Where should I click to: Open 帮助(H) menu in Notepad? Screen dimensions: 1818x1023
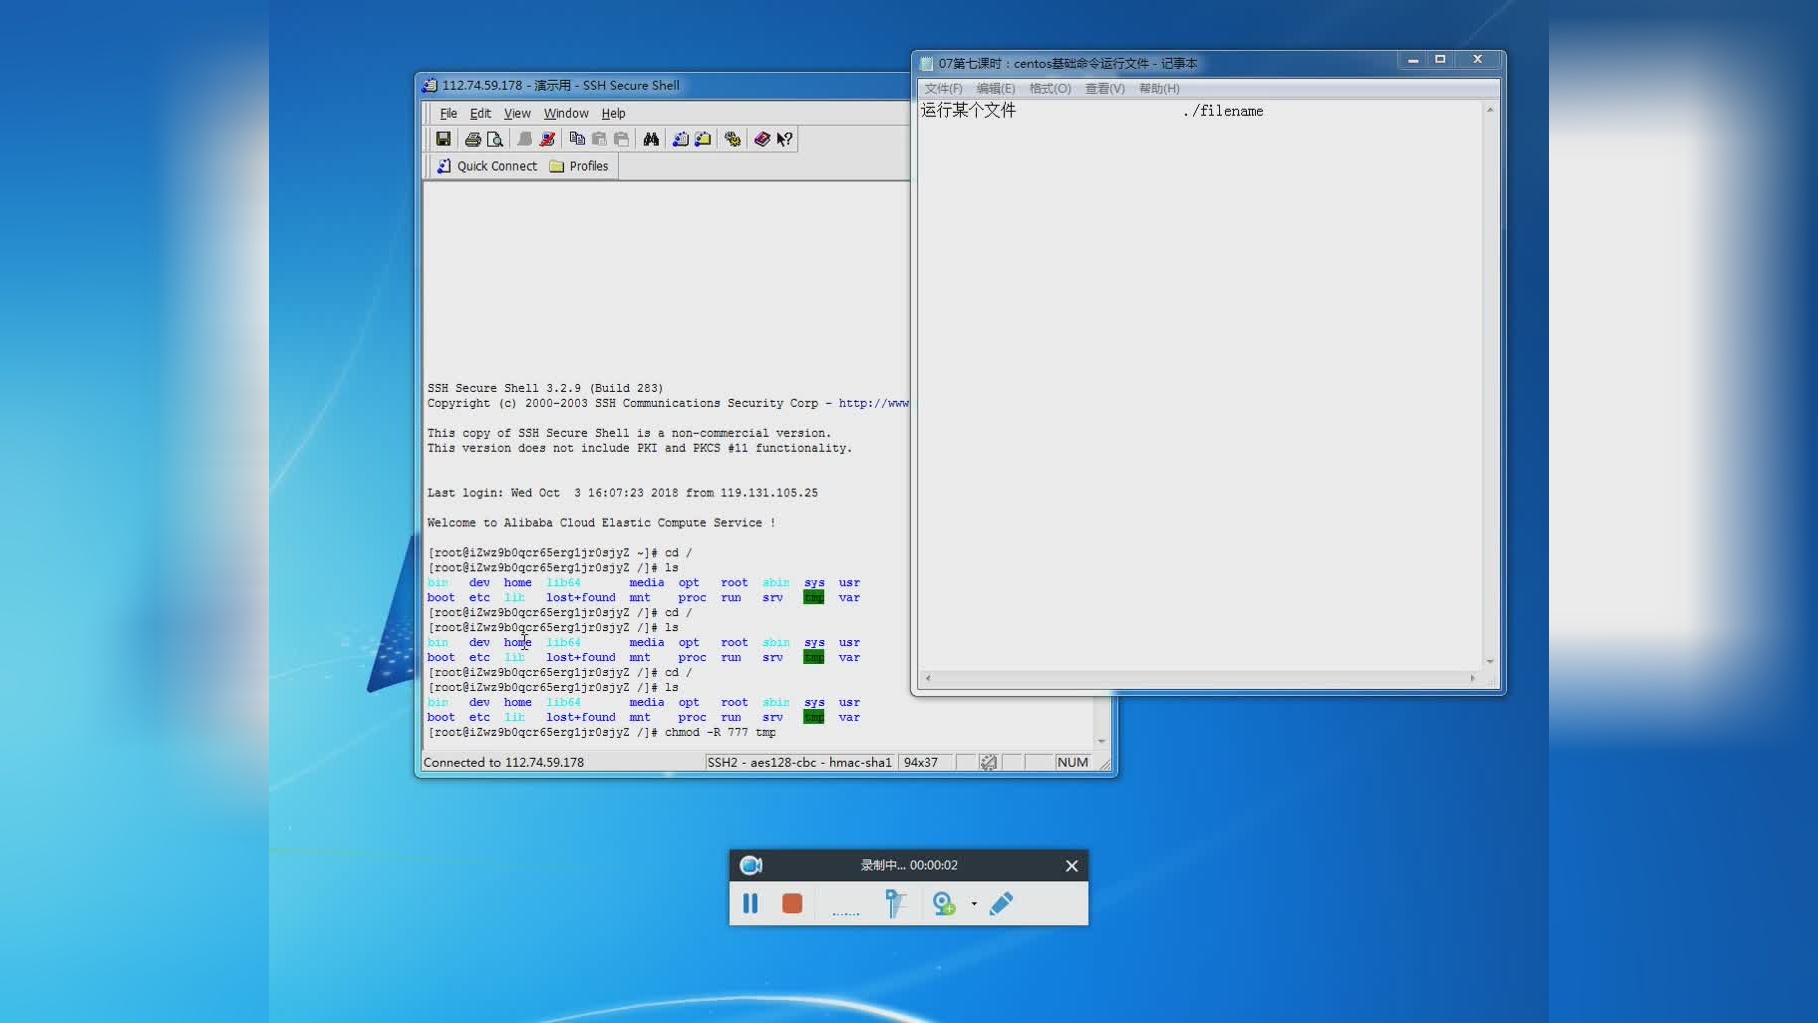pyautogui.click(x=1159, y=88)
